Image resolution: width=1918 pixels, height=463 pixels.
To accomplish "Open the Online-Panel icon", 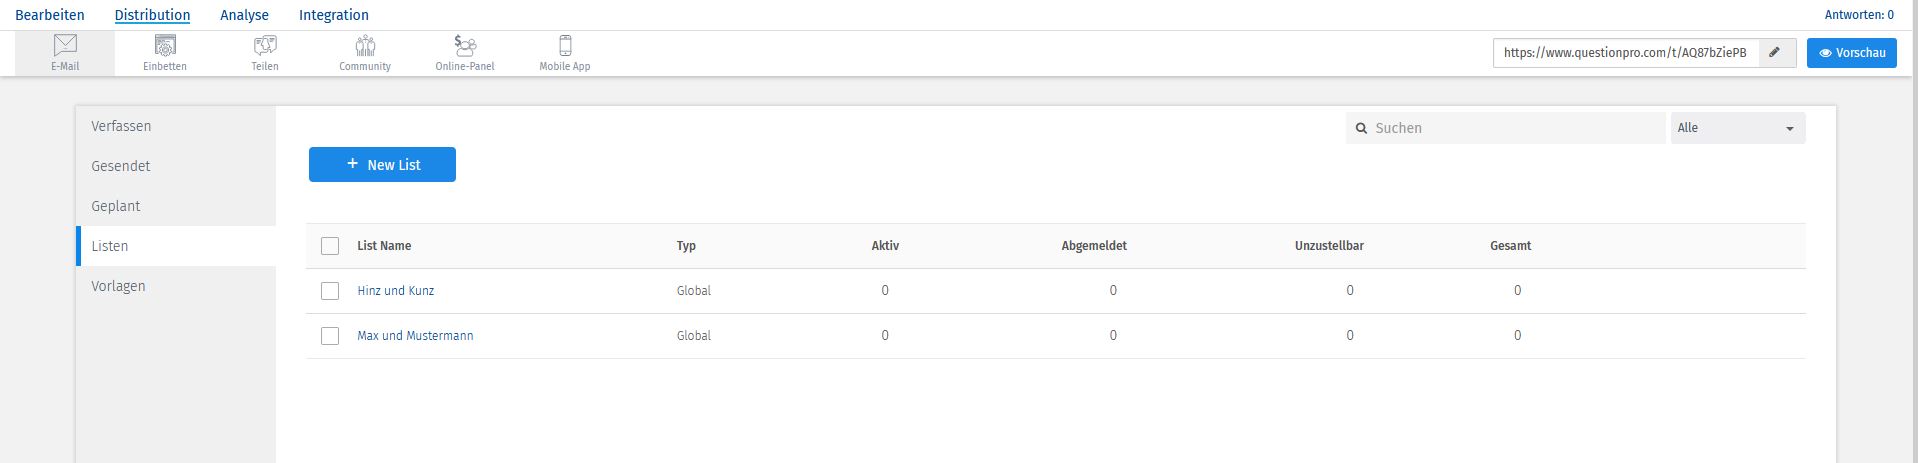I will pos(465,46).
